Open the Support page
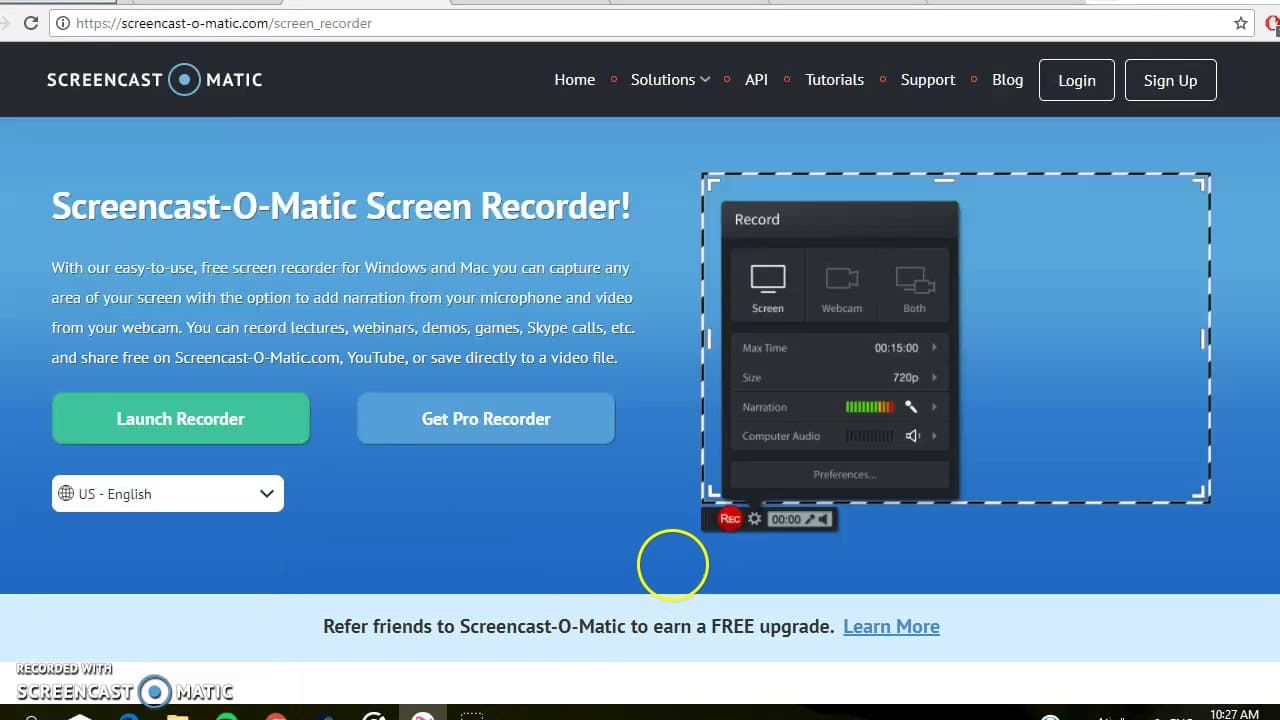Screen dimensions: 1280x720 click(928, 80)
